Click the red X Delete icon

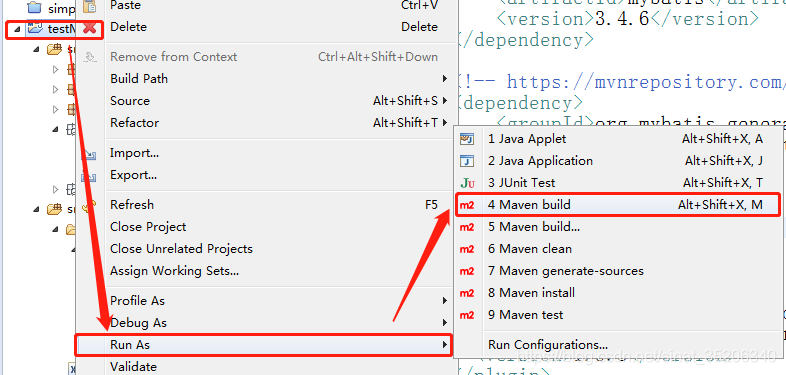point(90,28)
